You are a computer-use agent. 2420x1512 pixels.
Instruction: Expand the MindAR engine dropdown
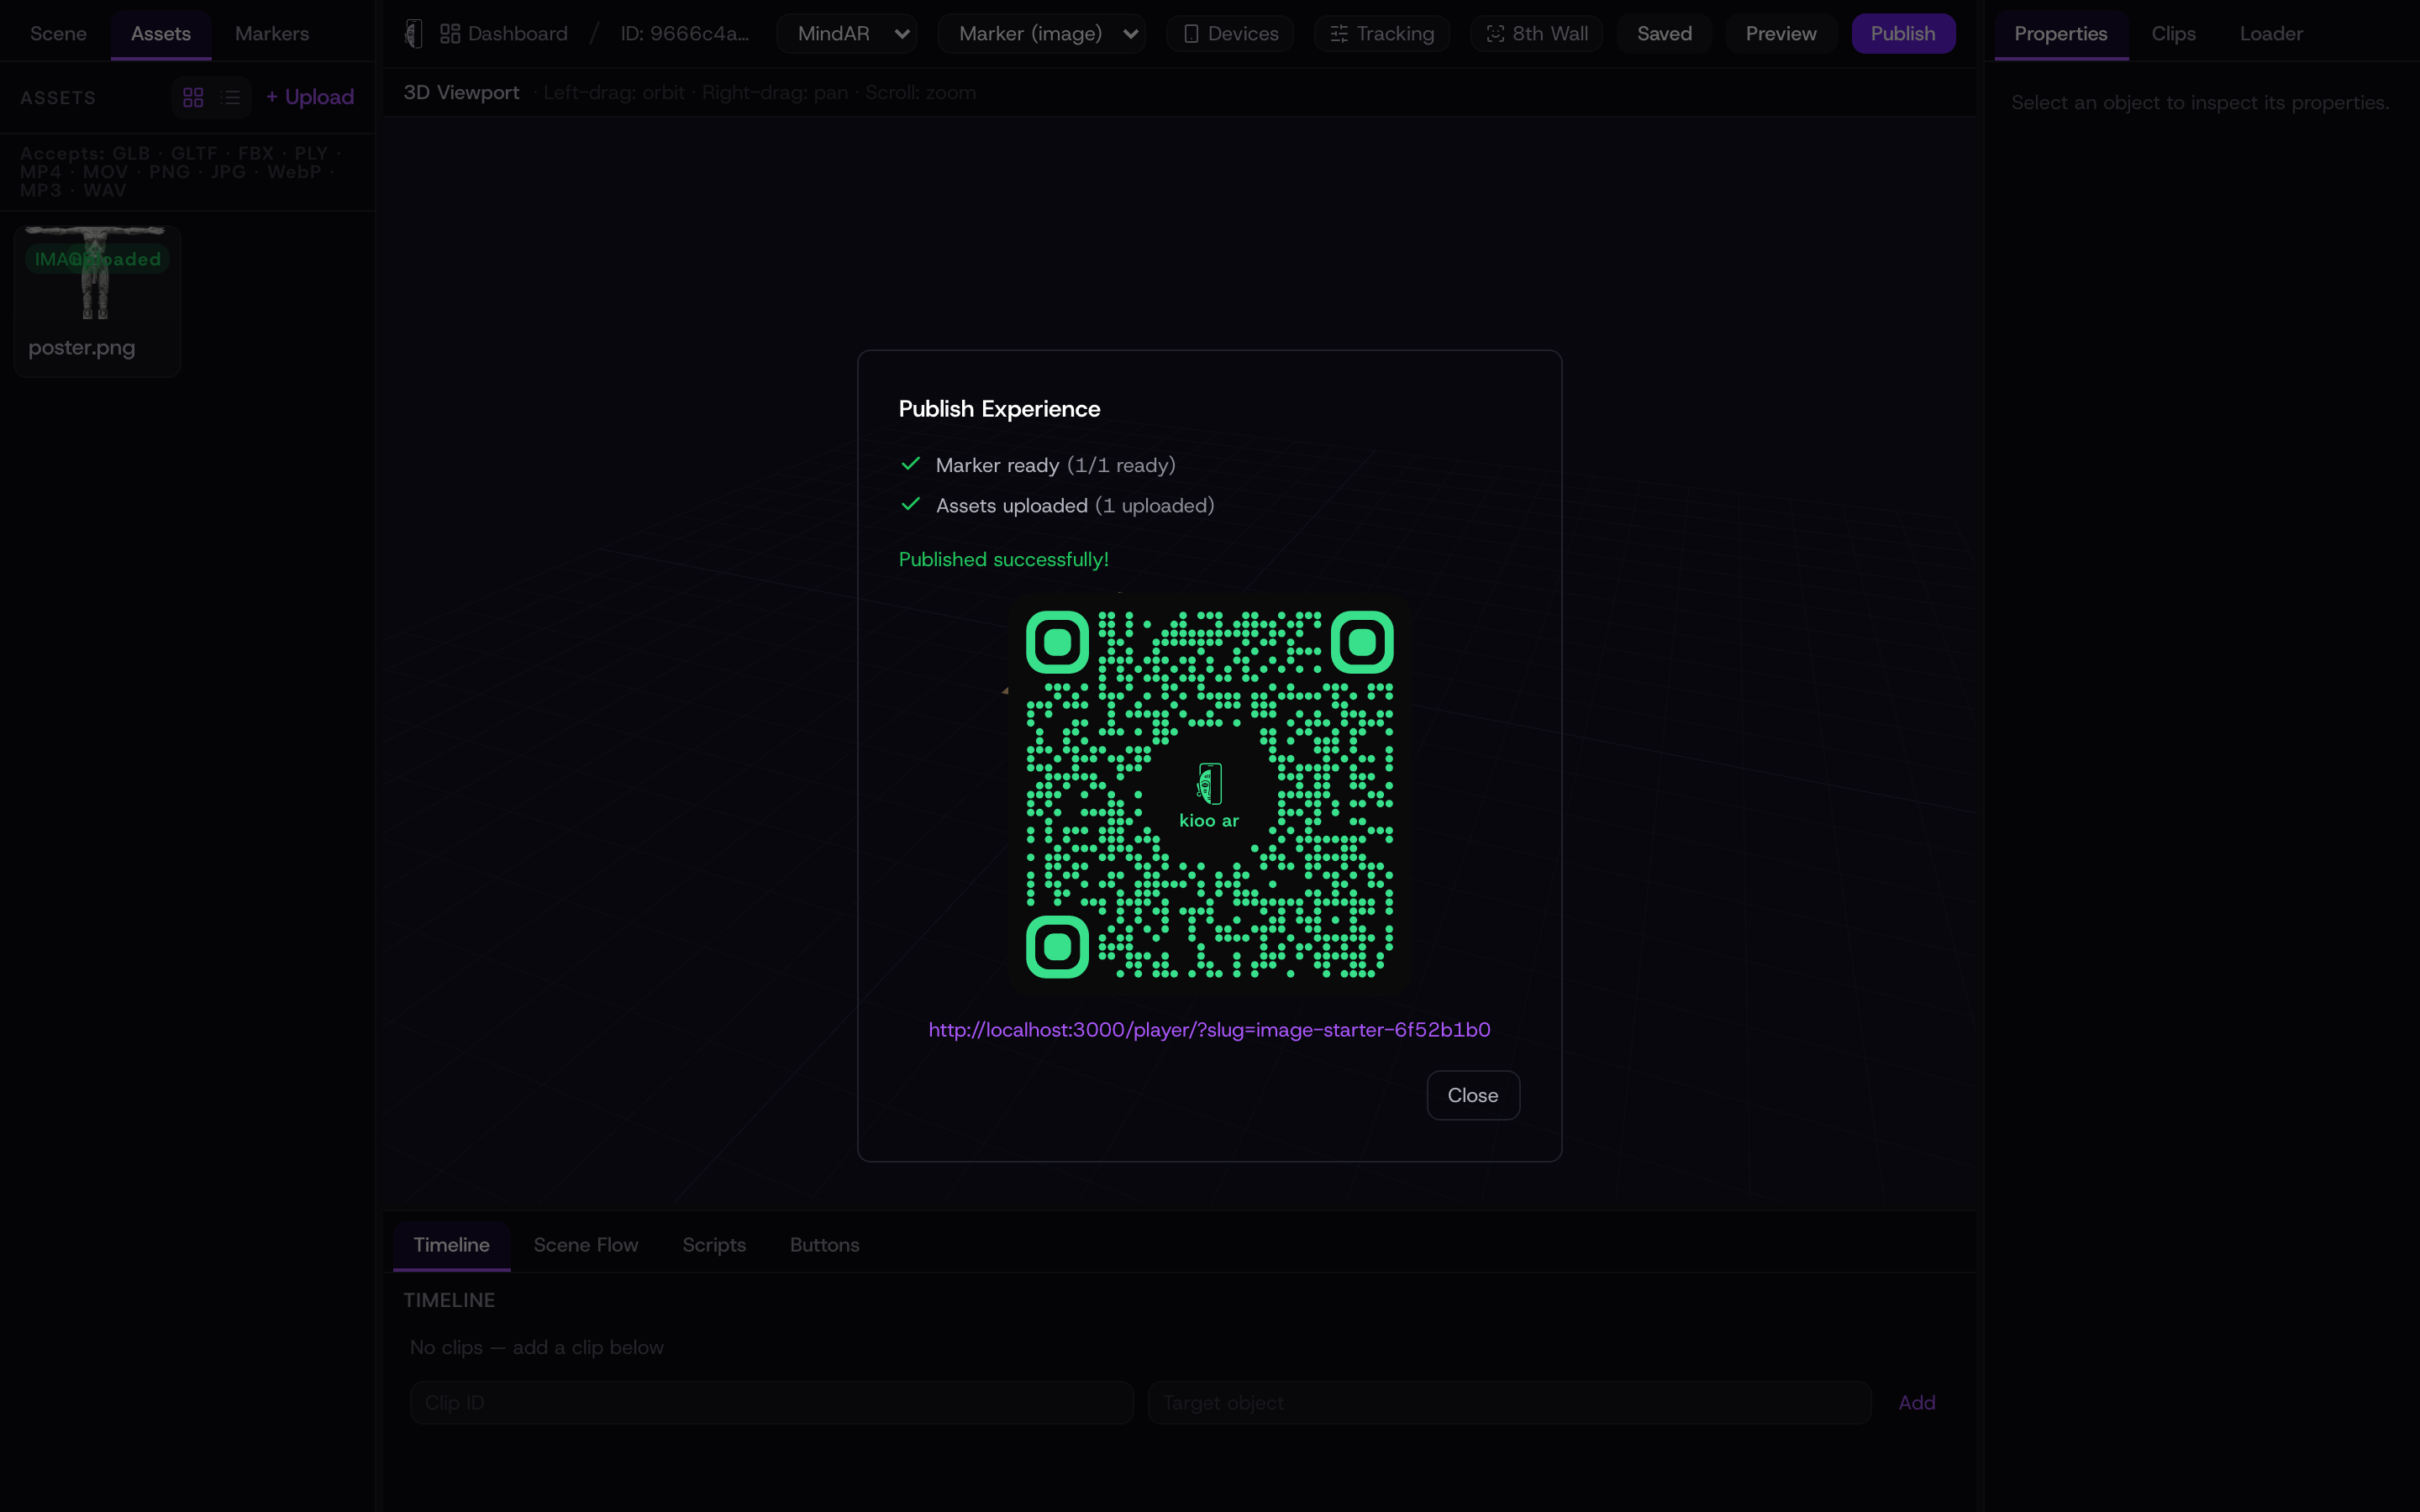tap(847, 34)
